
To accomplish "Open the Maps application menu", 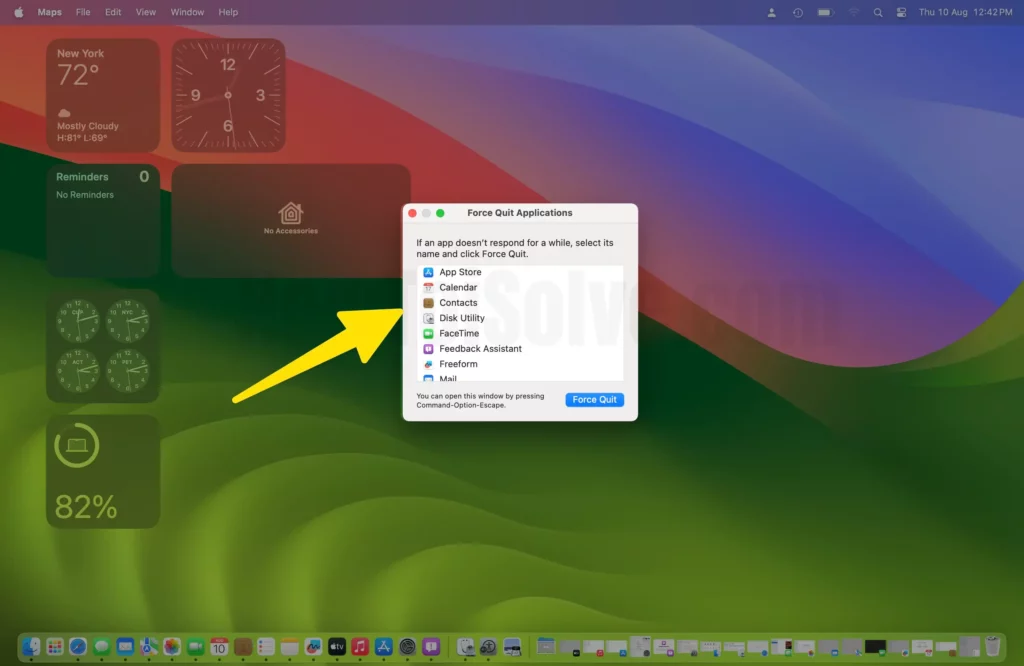I will pos(50,12).
